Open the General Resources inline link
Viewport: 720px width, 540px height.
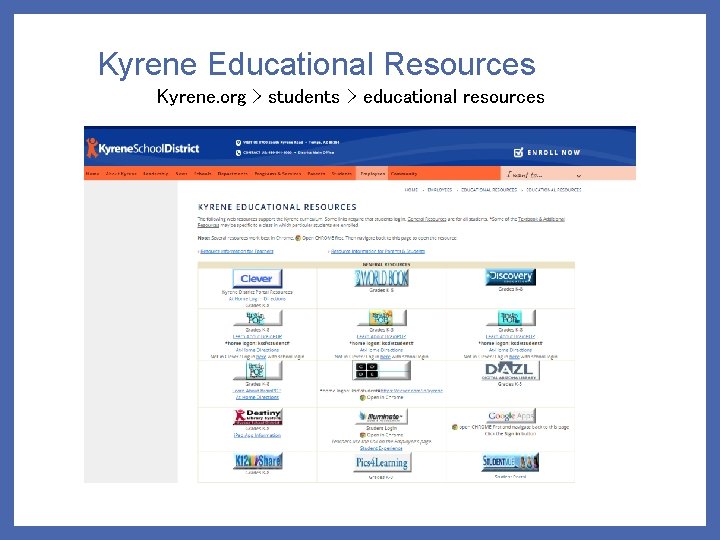427,219
